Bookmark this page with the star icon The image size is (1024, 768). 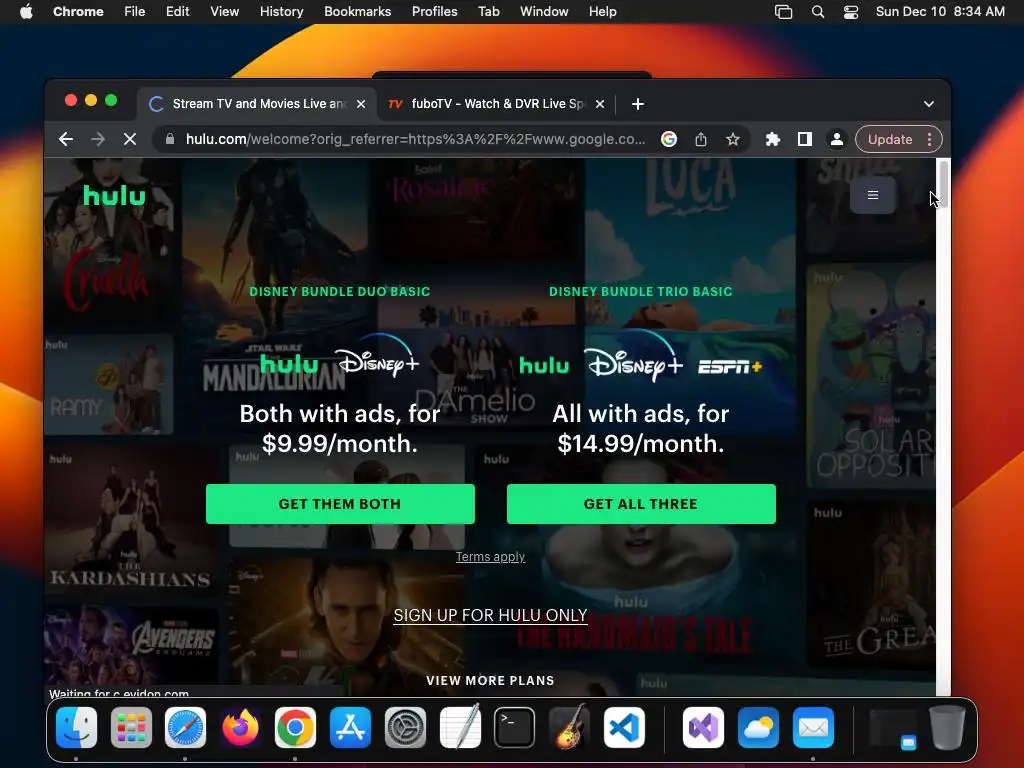[x=733, y=139]
